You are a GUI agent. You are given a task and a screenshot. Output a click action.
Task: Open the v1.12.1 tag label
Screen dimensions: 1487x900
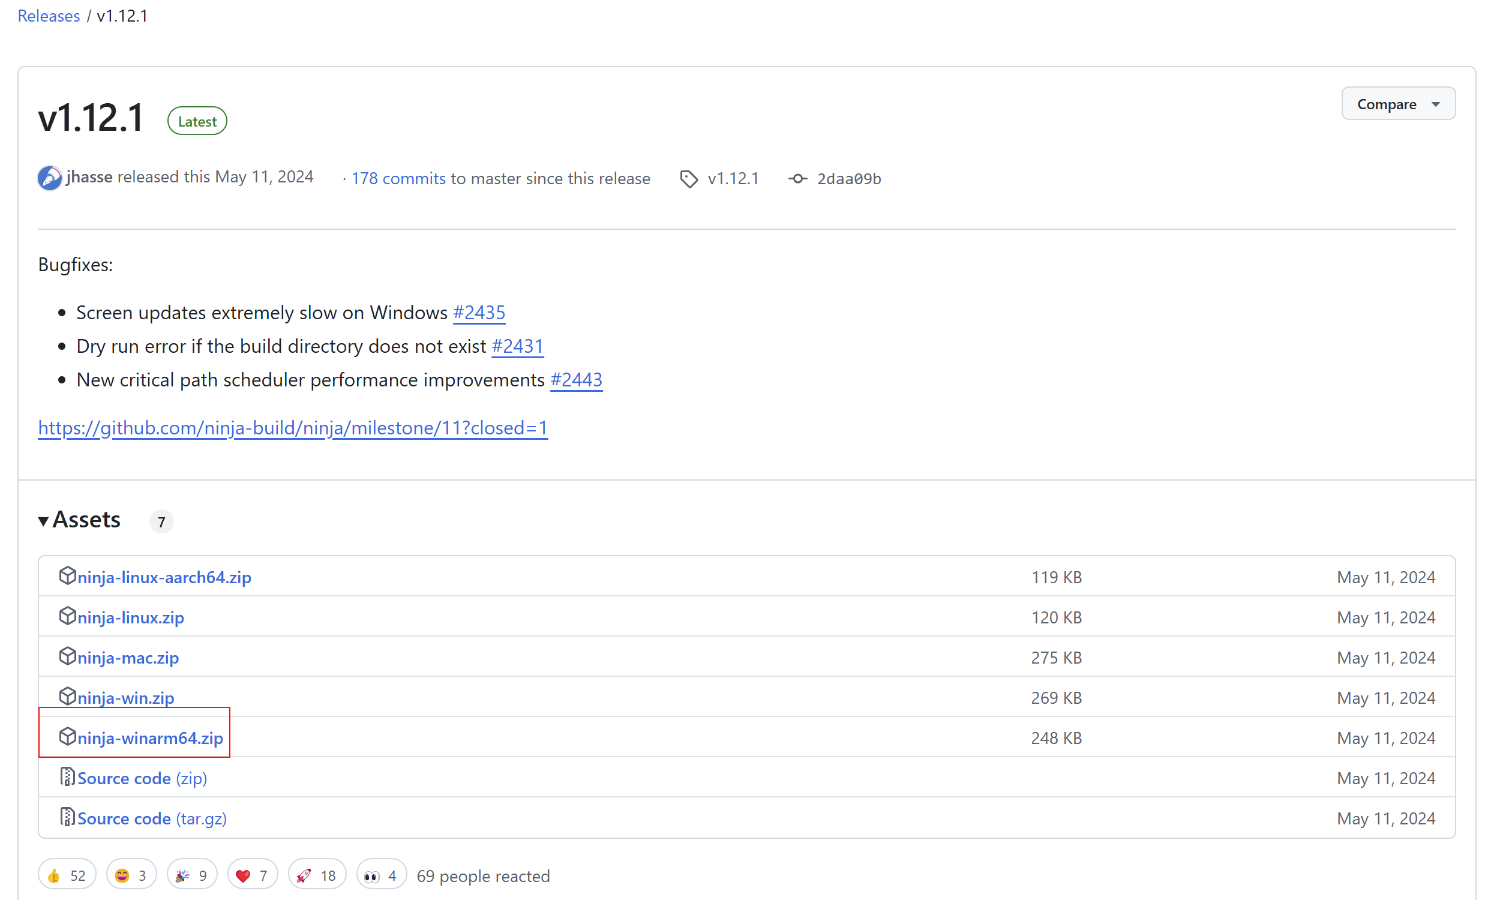(733, 179)
